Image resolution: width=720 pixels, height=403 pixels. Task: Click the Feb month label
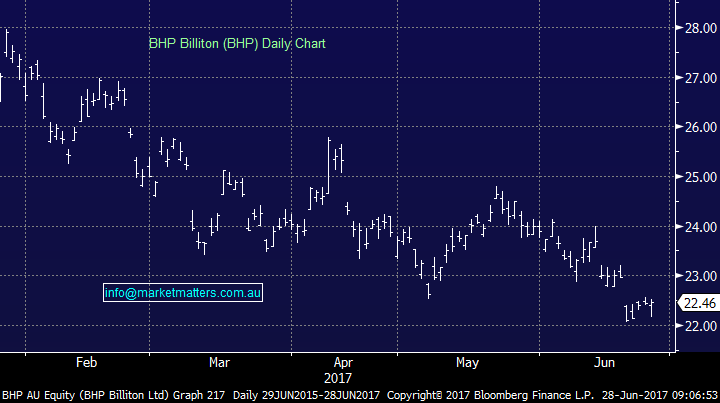[x=86, y=363]
